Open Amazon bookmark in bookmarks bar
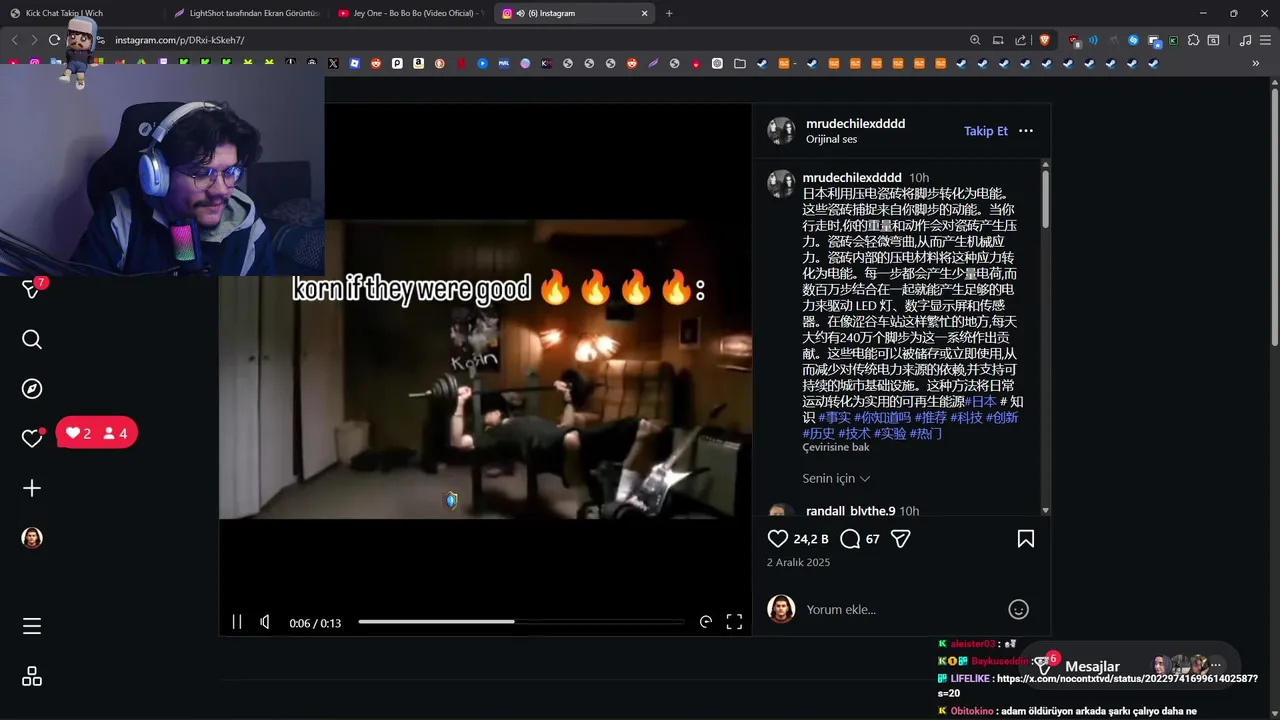The width and height of the screenshot is (1280, 720). 418,63
